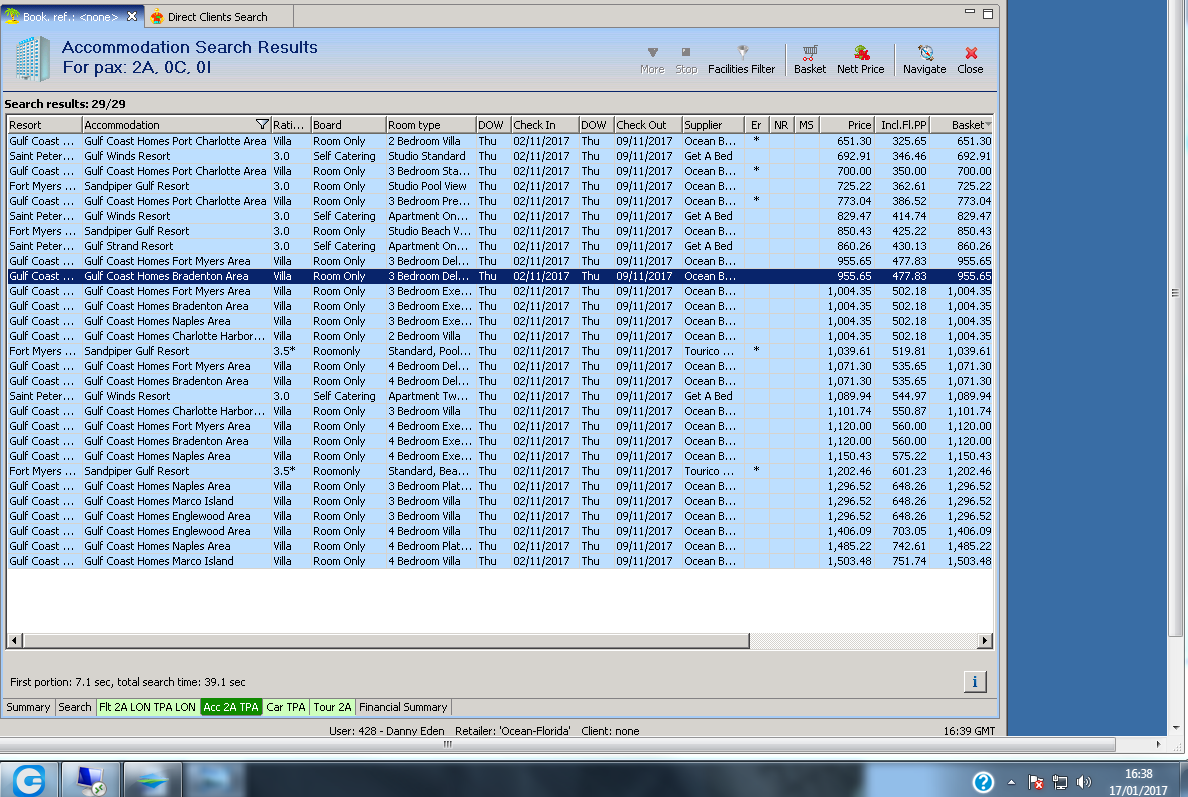This screenshot has height=797, width=1188.
Task: Open the Basket column sort arrow
Action: tap(988, 125)
